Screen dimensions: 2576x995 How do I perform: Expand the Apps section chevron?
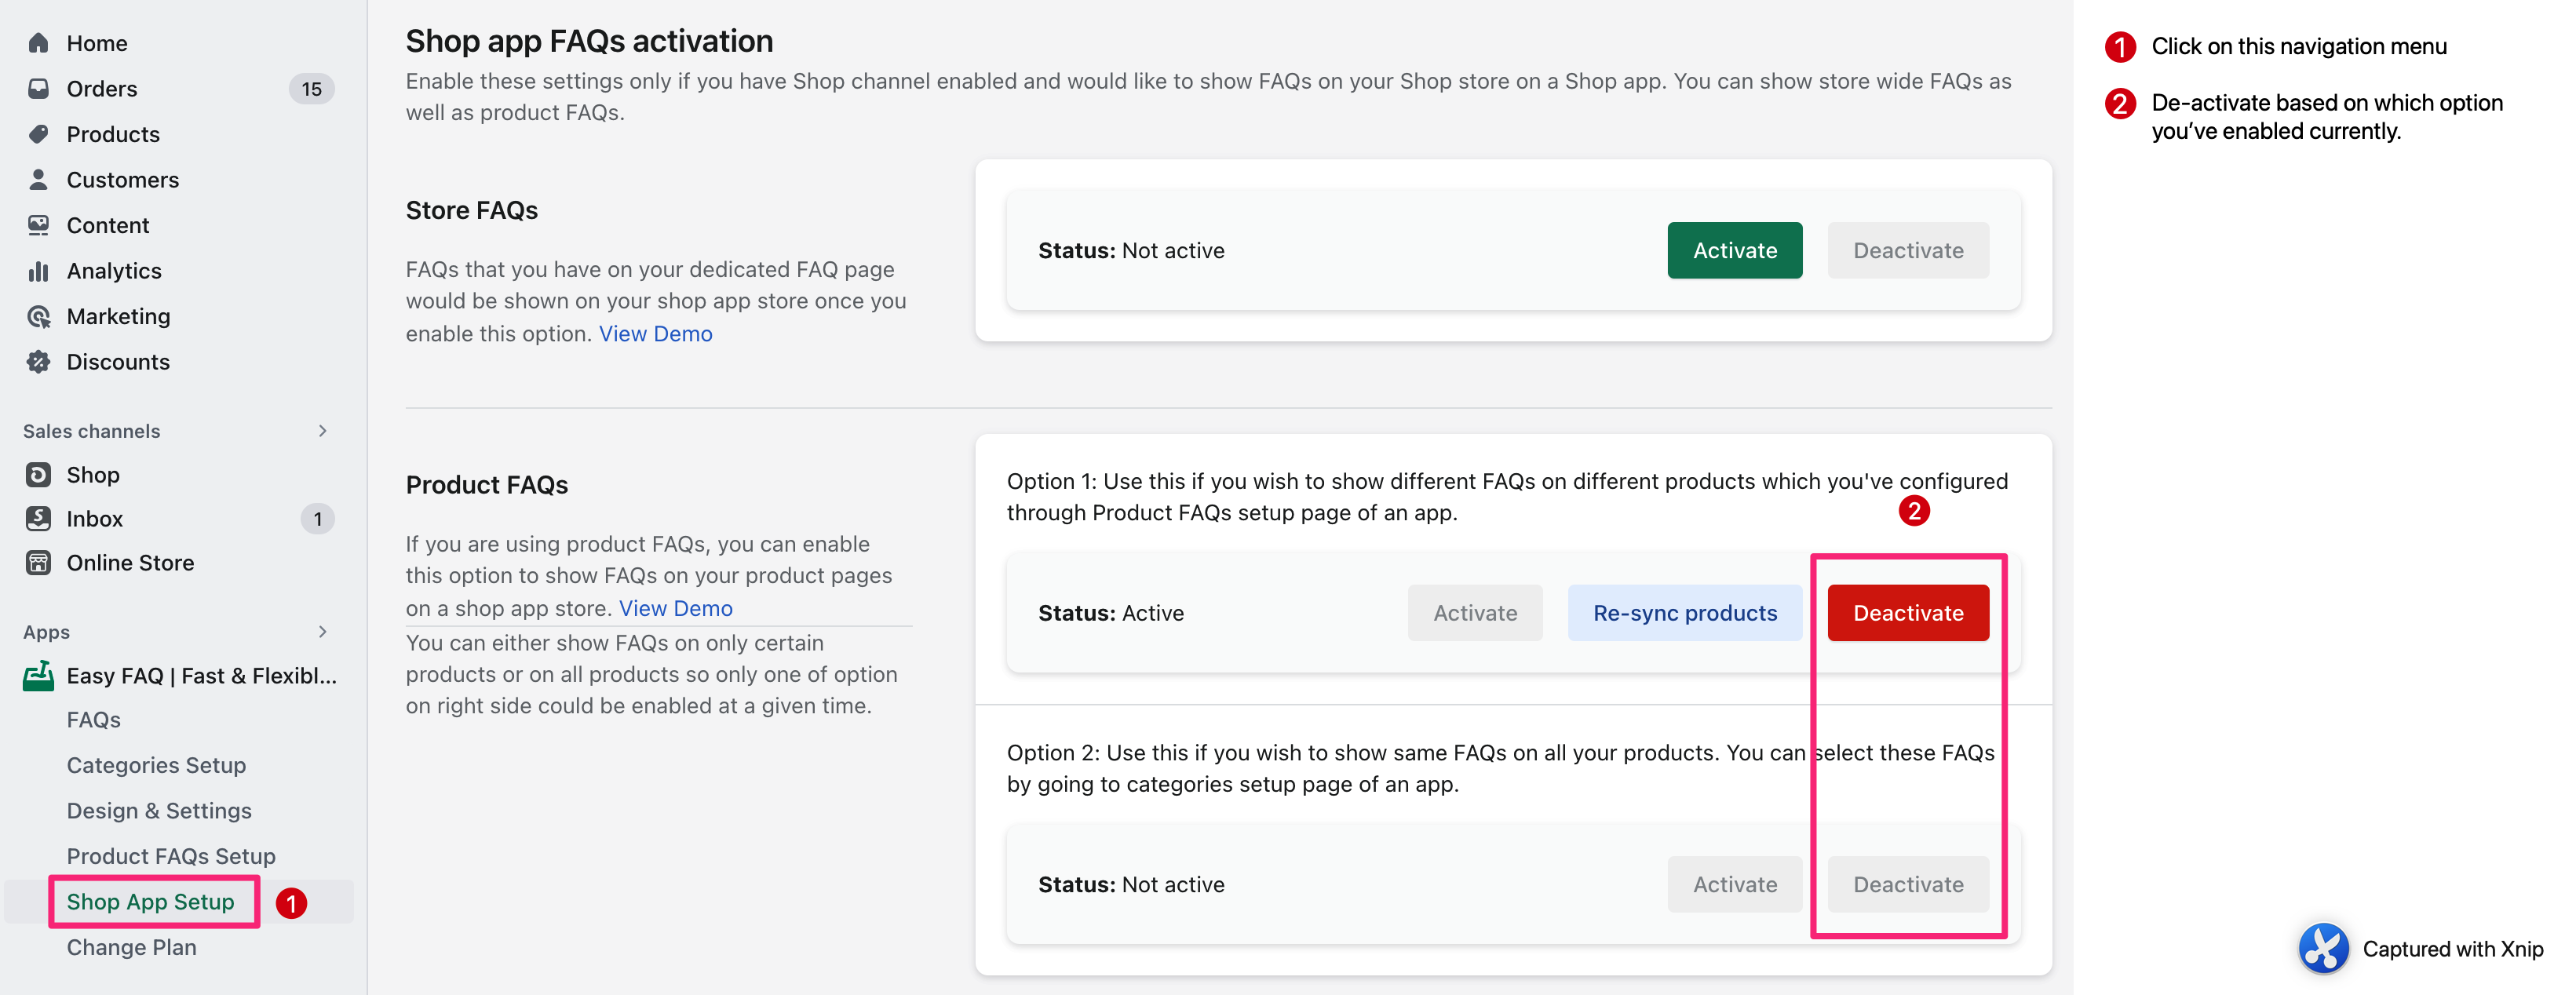coord(322,632)
